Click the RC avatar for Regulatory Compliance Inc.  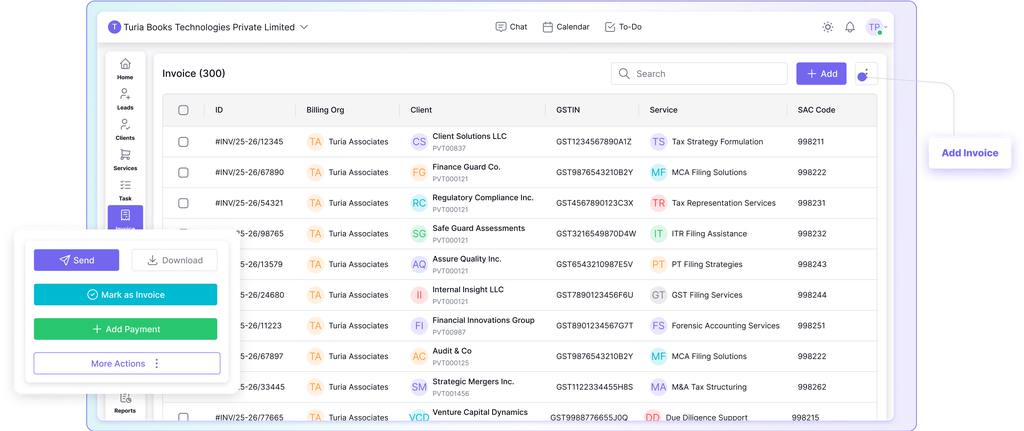(419, 203)
